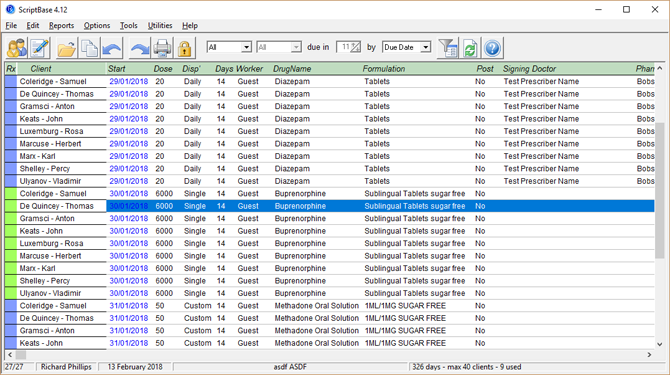Click the Worker column header

tap(249, 69)
